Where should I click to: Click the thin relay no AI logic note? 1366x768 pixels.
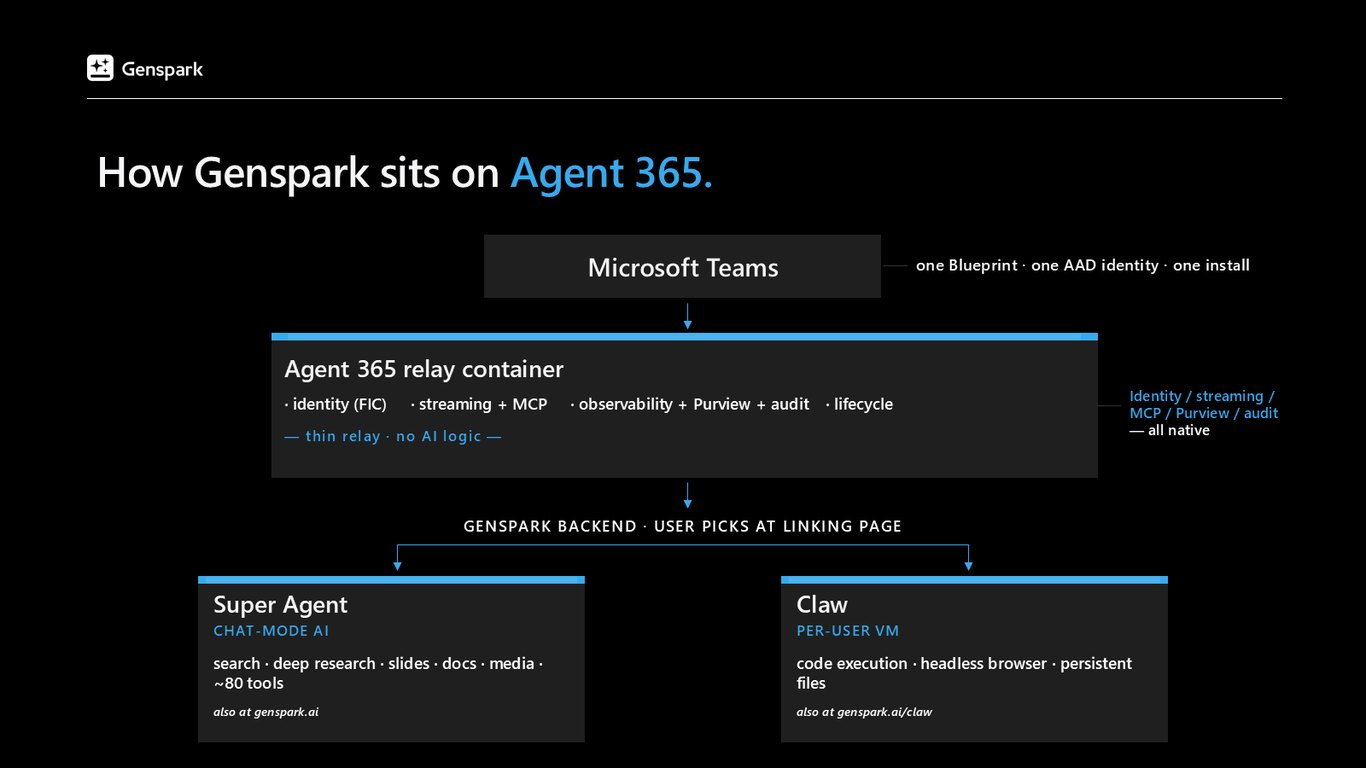[393, 436]
